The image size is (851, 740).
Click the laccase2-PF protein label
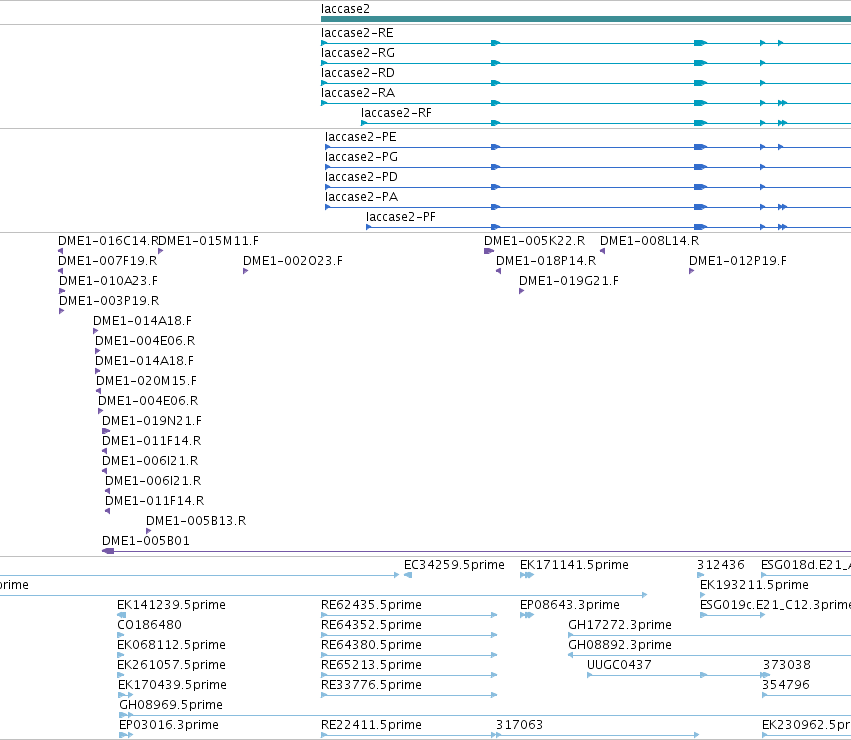[401, 217]
